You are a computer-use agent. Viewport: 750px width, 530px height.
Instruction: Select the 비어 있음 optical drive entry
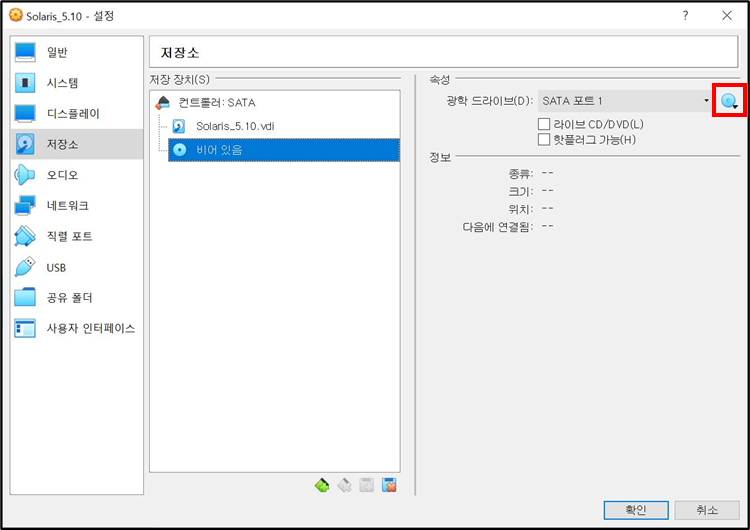tap(284, 150)
